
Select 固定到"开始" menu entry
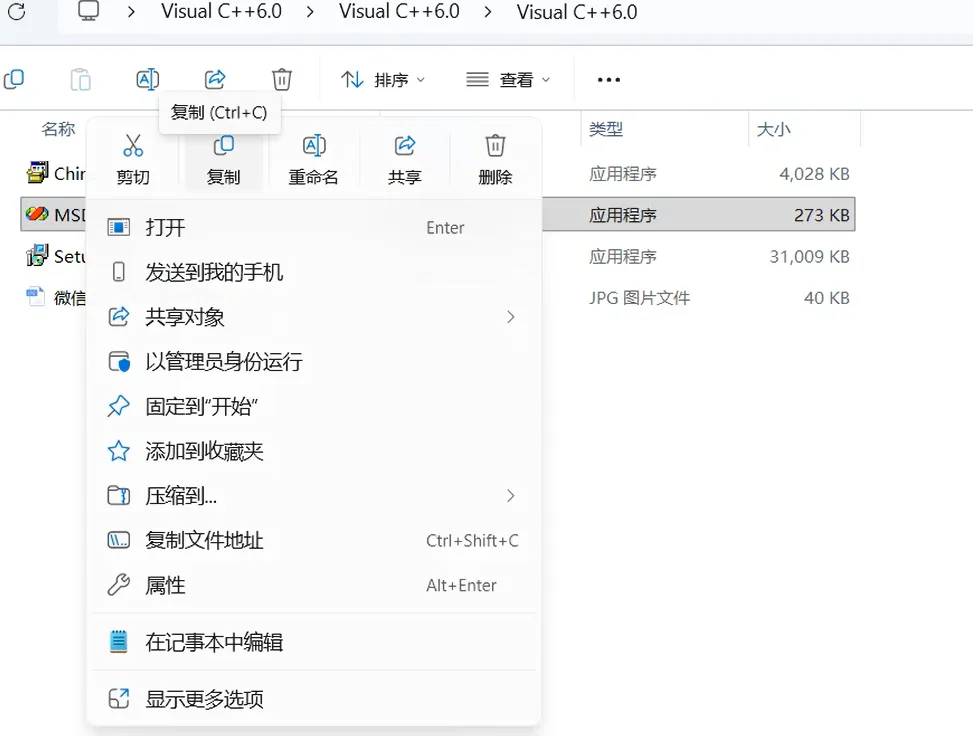click(314, 406)
